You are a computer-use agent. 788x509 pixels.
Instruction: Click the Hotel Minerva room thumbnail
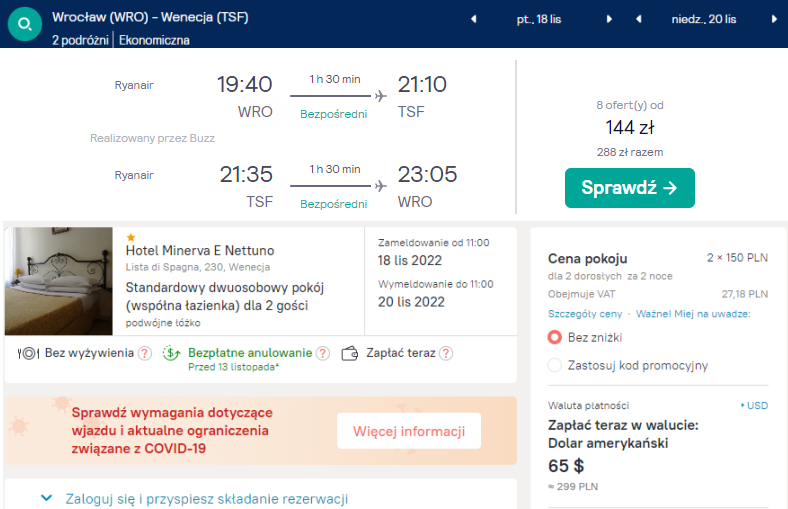(59, 281)
